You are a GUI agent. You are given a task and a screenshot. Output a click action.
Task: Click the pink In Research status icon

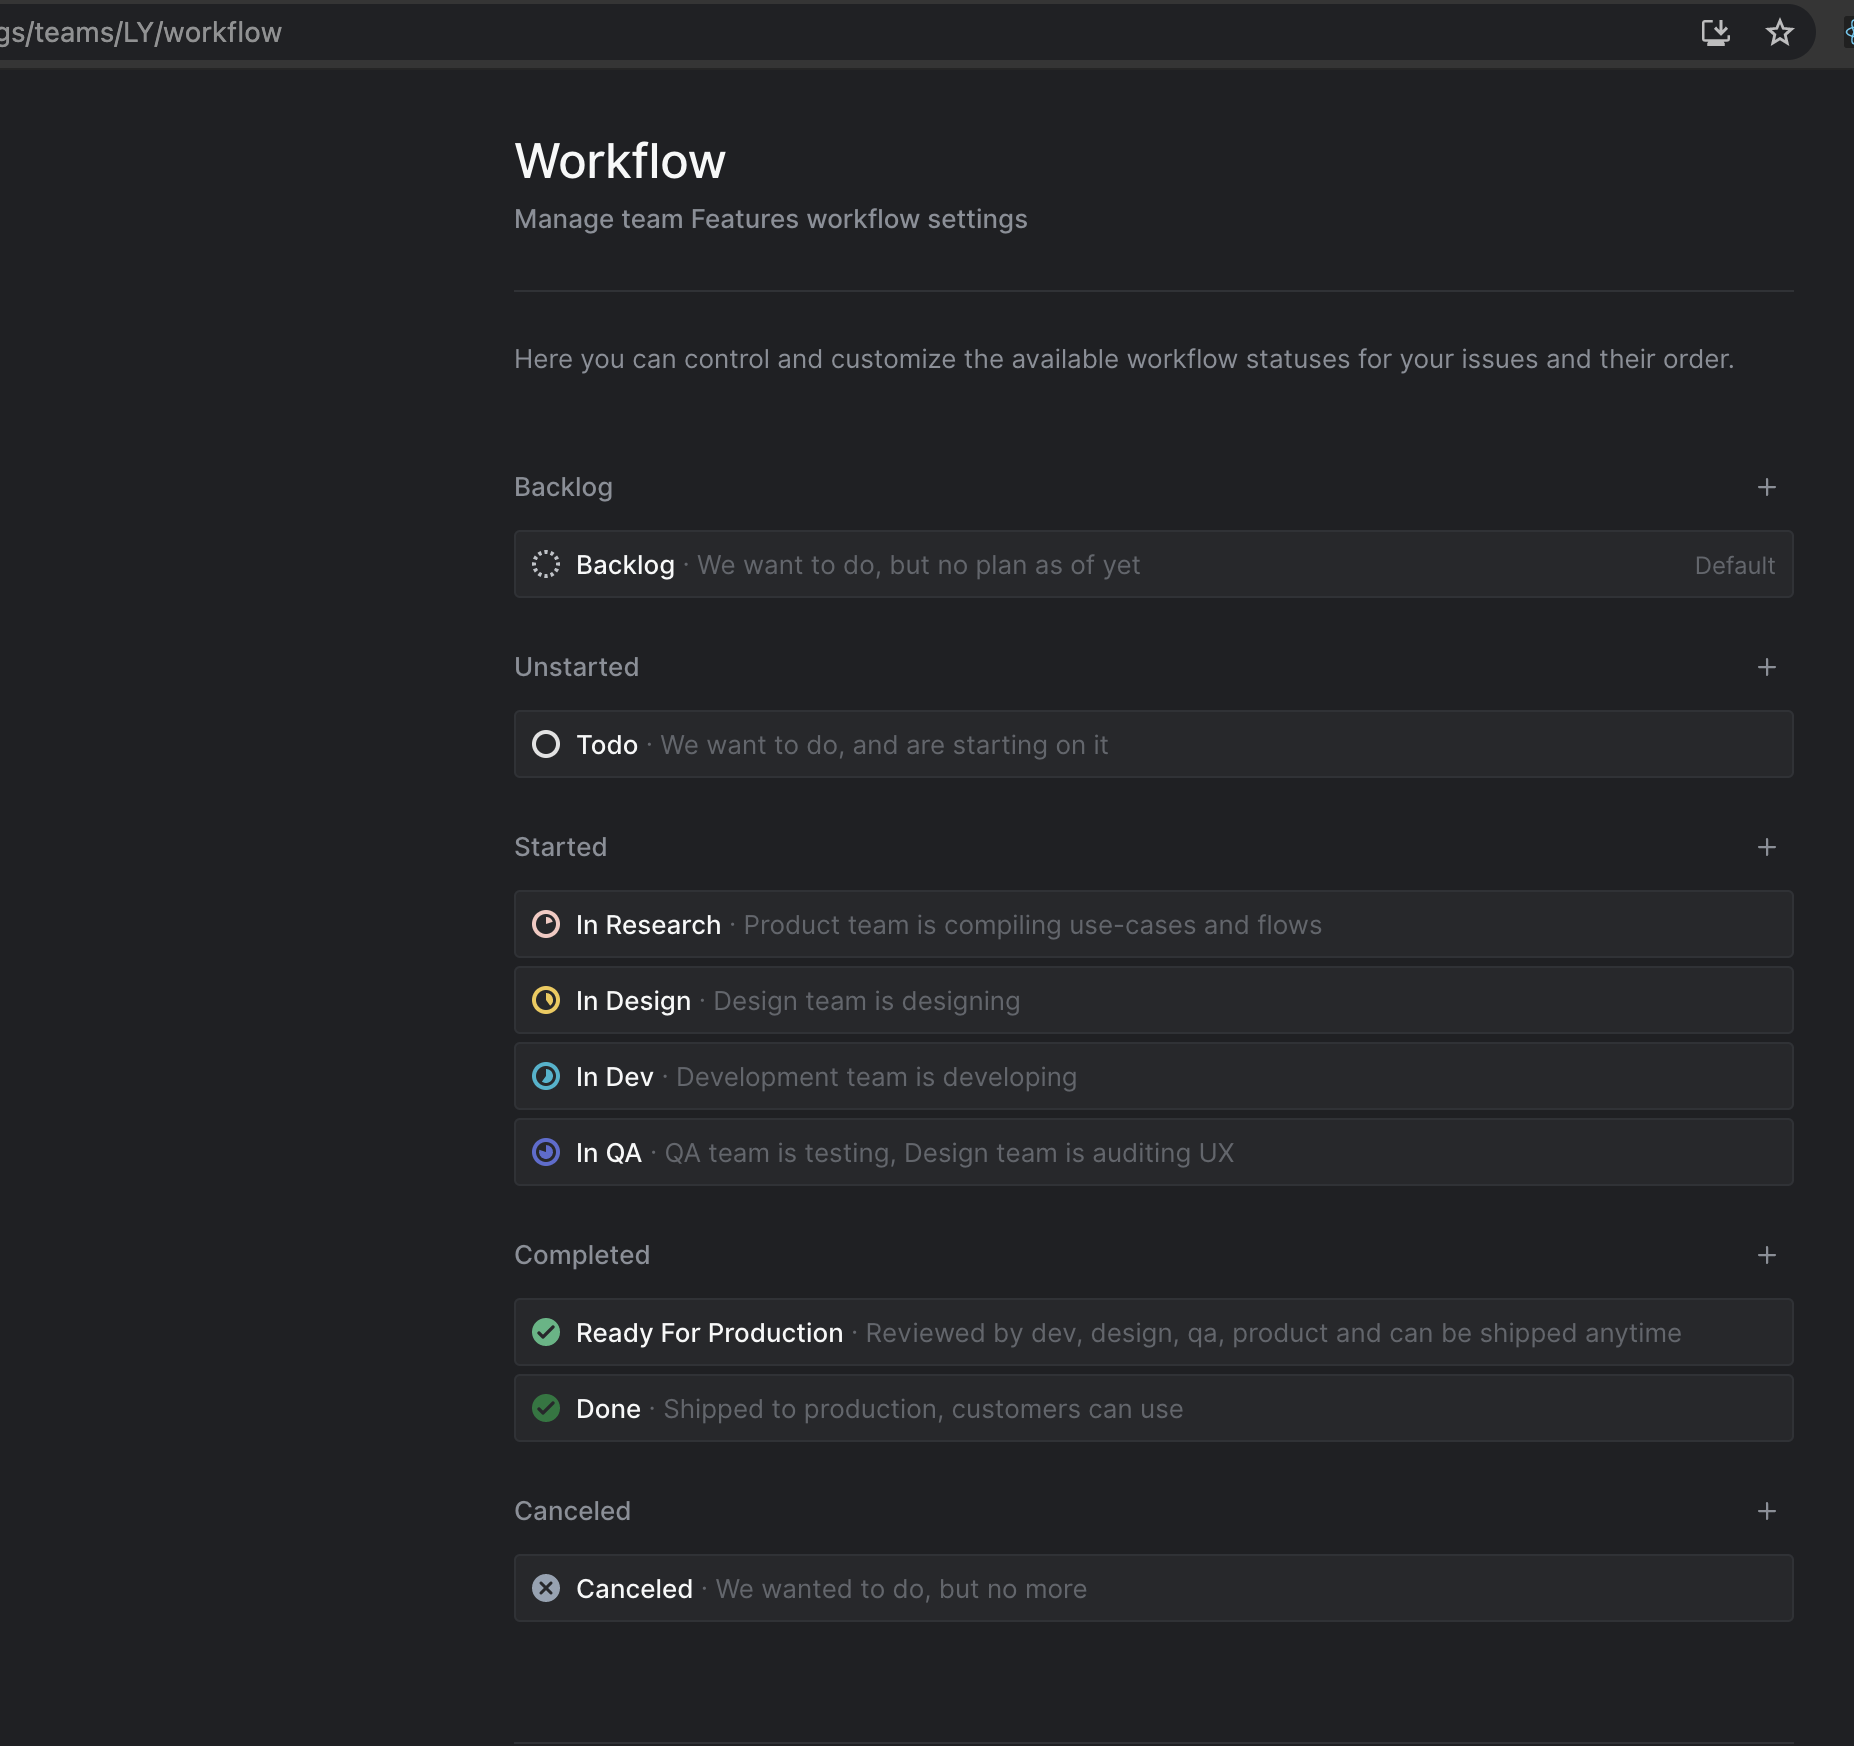tap(546, 925)
